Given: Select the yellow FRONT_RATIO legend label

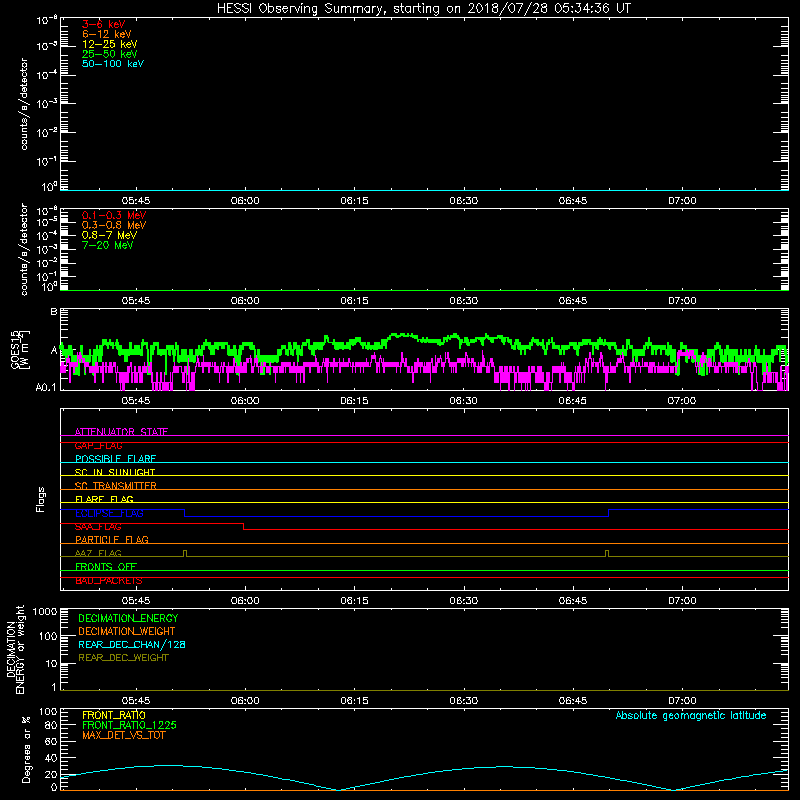Looking at the screenshot, I should (x=113, y=715).
